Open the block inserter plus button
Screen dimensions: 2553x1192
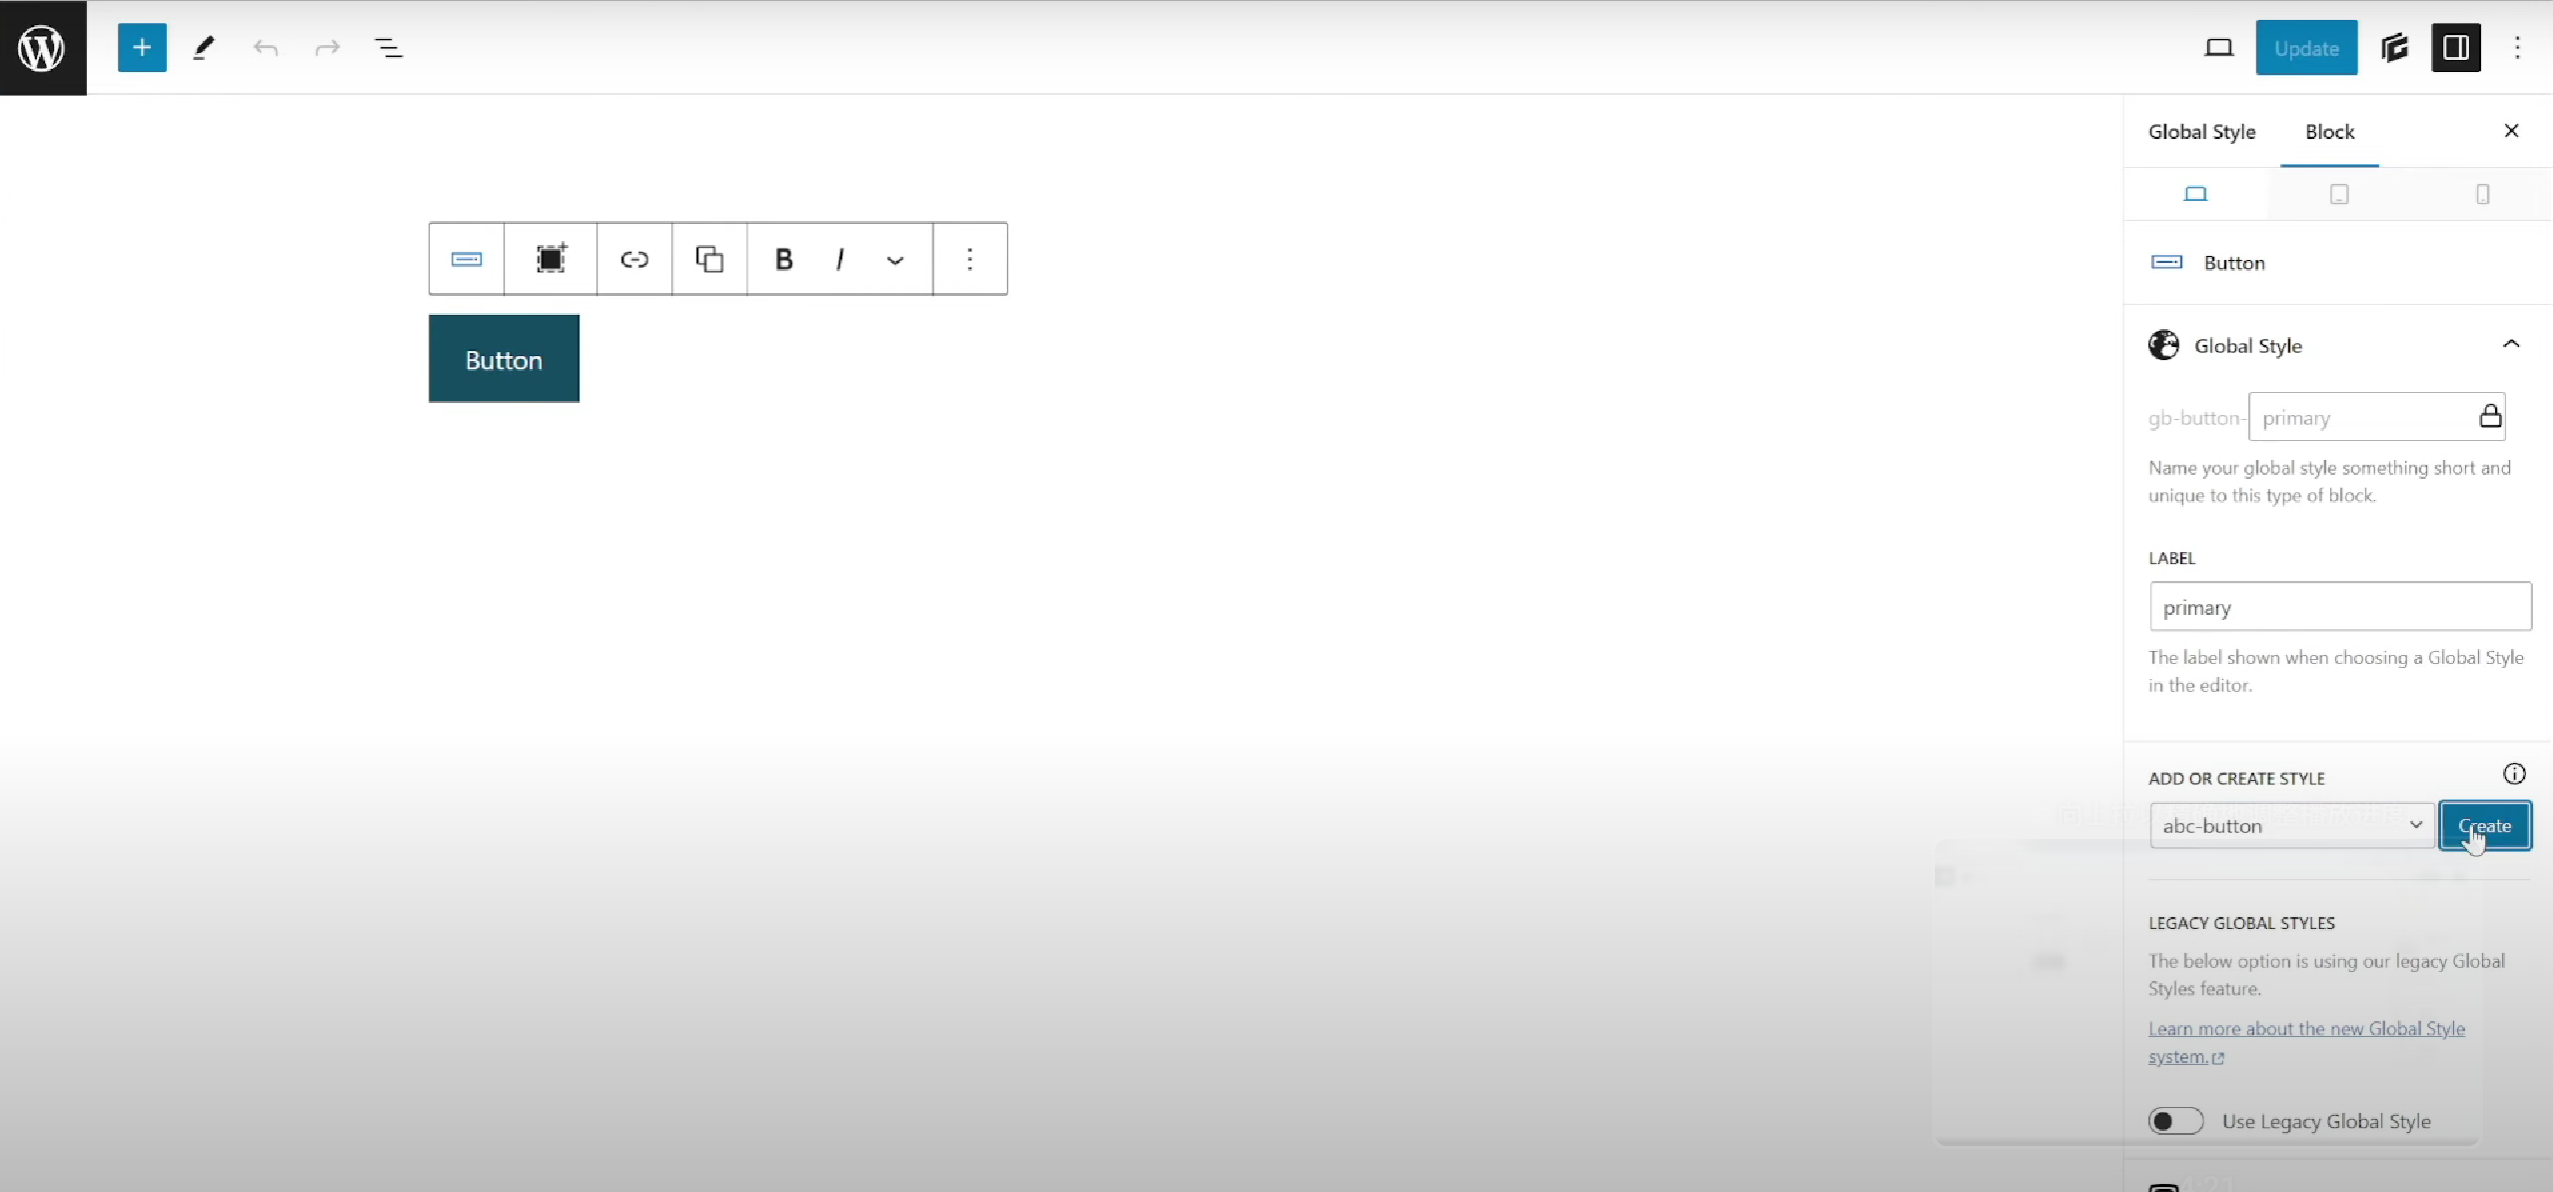click(x=142, y=48)
